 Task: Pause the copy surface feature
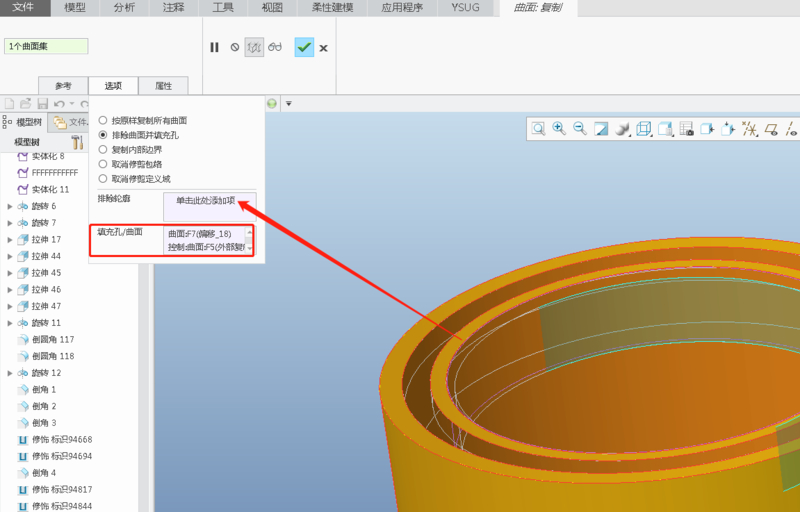click(214, 47)
